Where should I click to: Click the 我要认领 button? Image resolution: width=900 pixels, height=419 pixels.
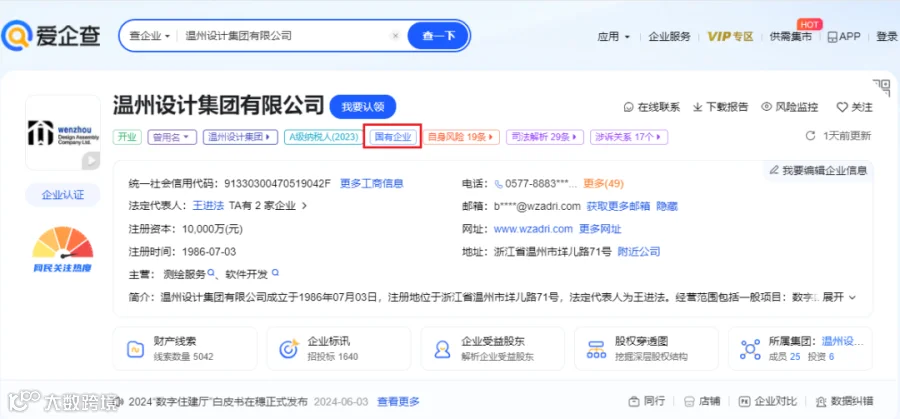(363, 107)
